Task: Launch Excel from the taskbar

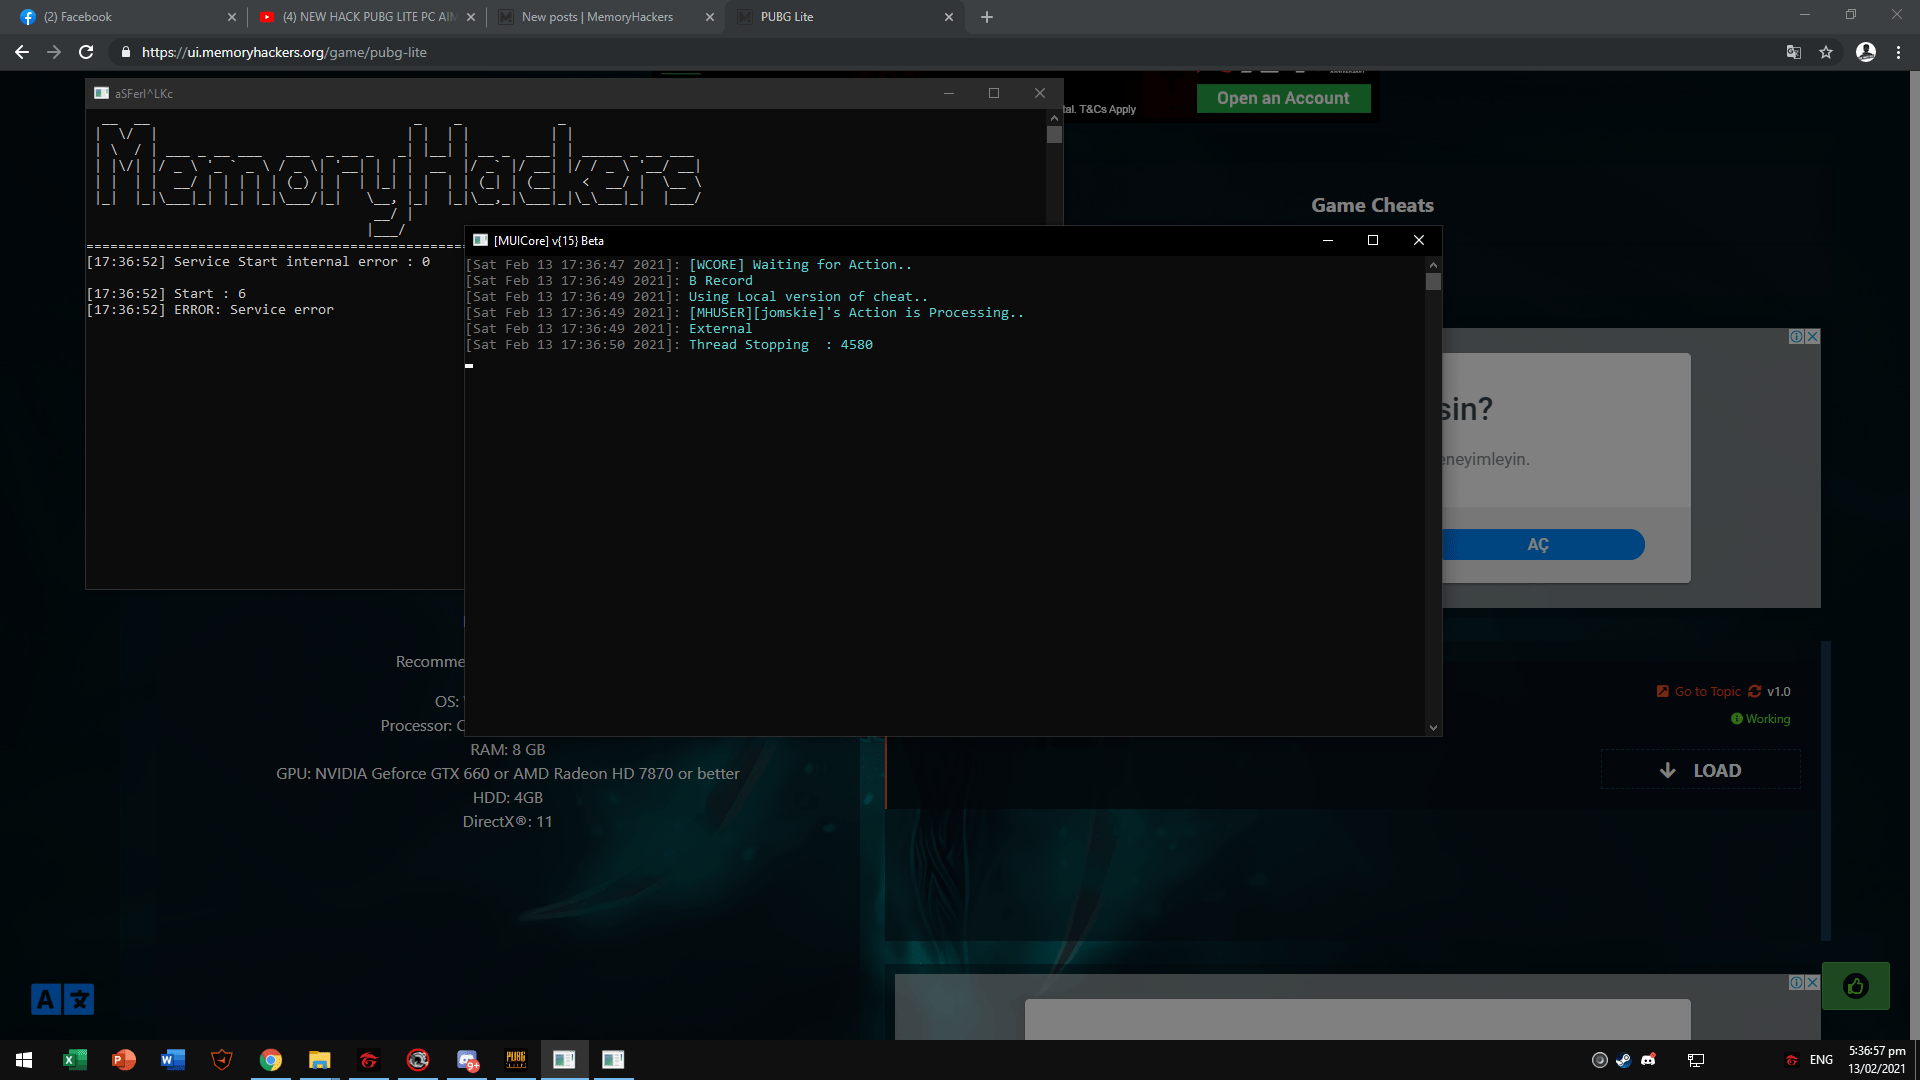Action: point(75,1060)
